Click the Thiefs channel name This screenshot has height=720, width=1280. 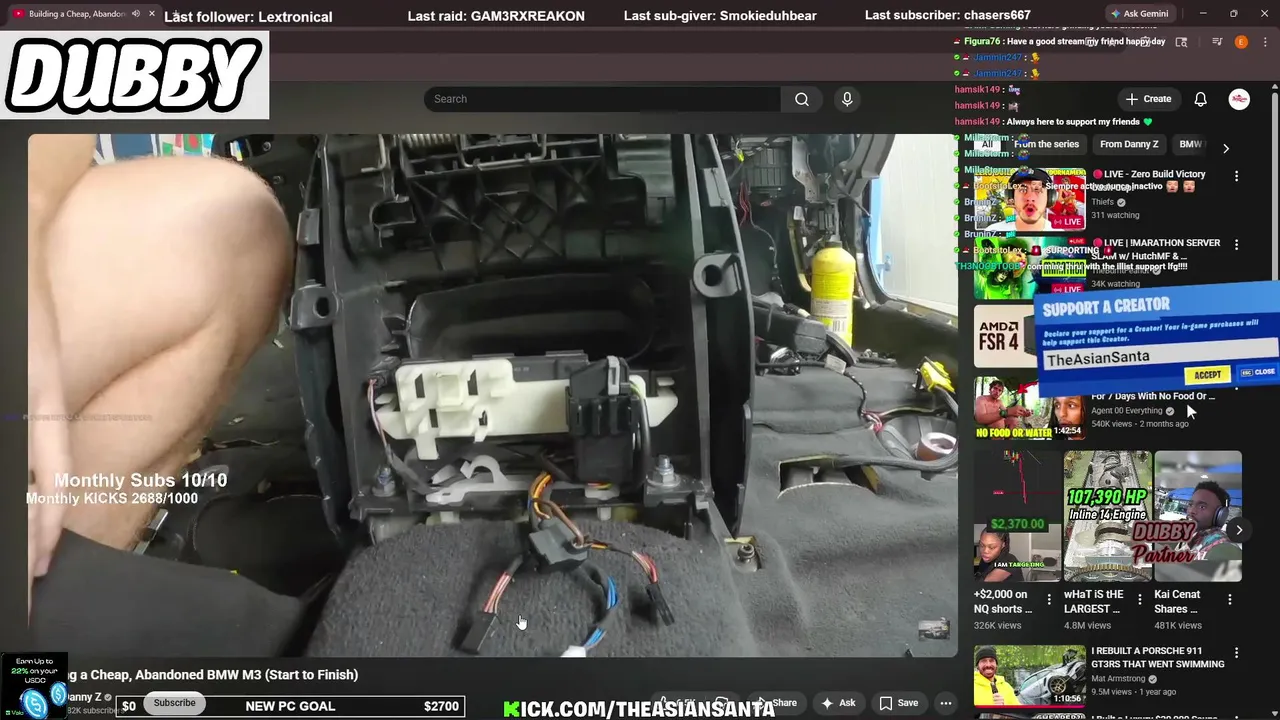click(x=1102, y=202)
